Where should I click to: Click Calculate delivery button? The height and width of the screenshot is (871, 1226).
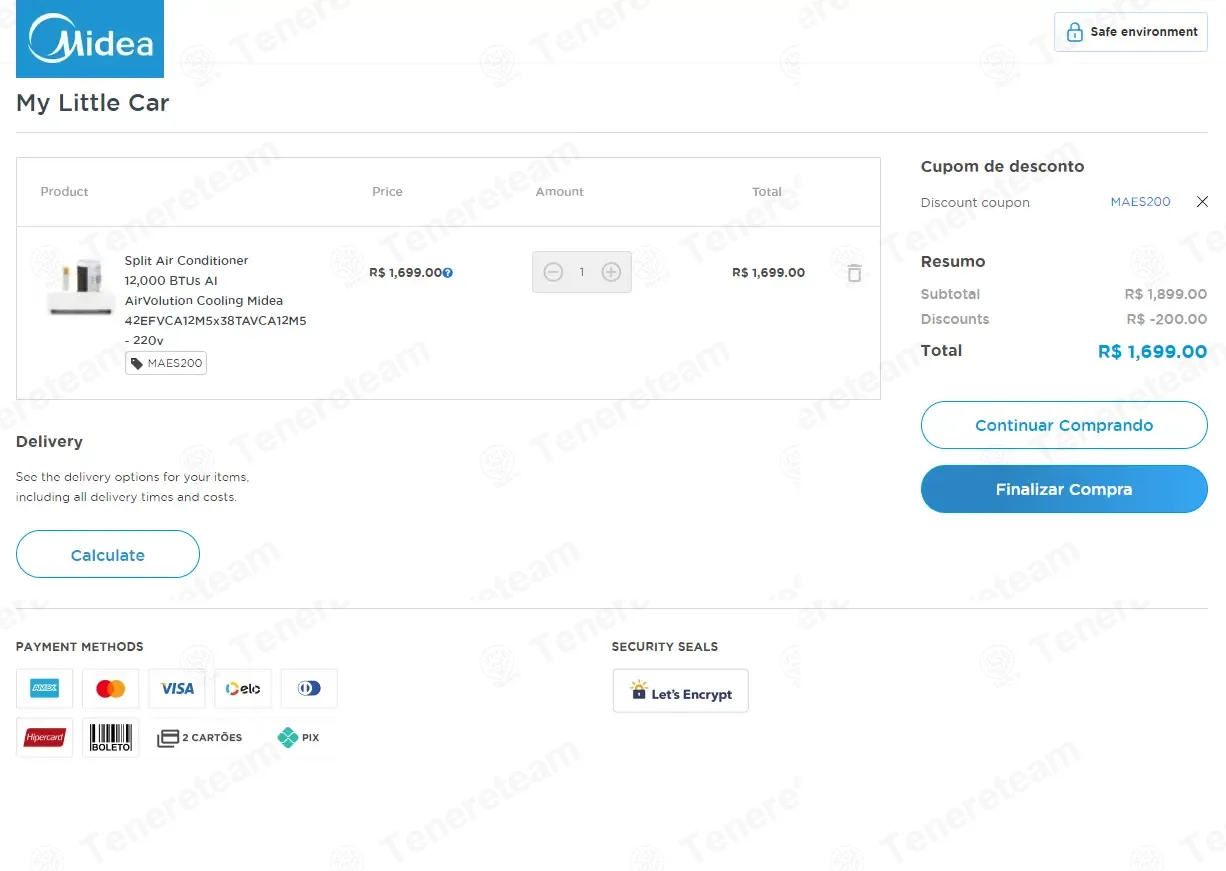(108, 554)
